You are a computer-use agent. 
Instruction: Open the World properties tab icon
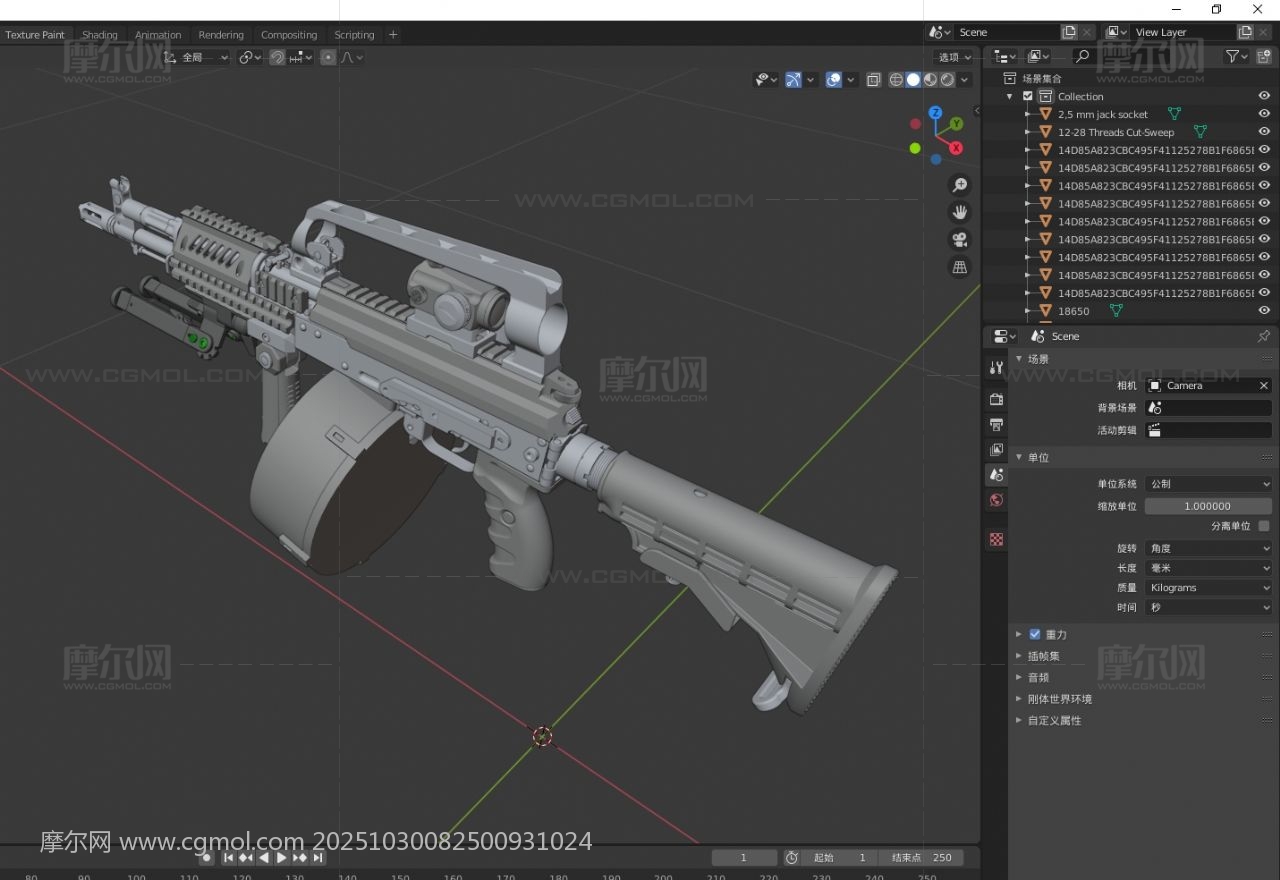pyautogui.click(x=996, y=500)
